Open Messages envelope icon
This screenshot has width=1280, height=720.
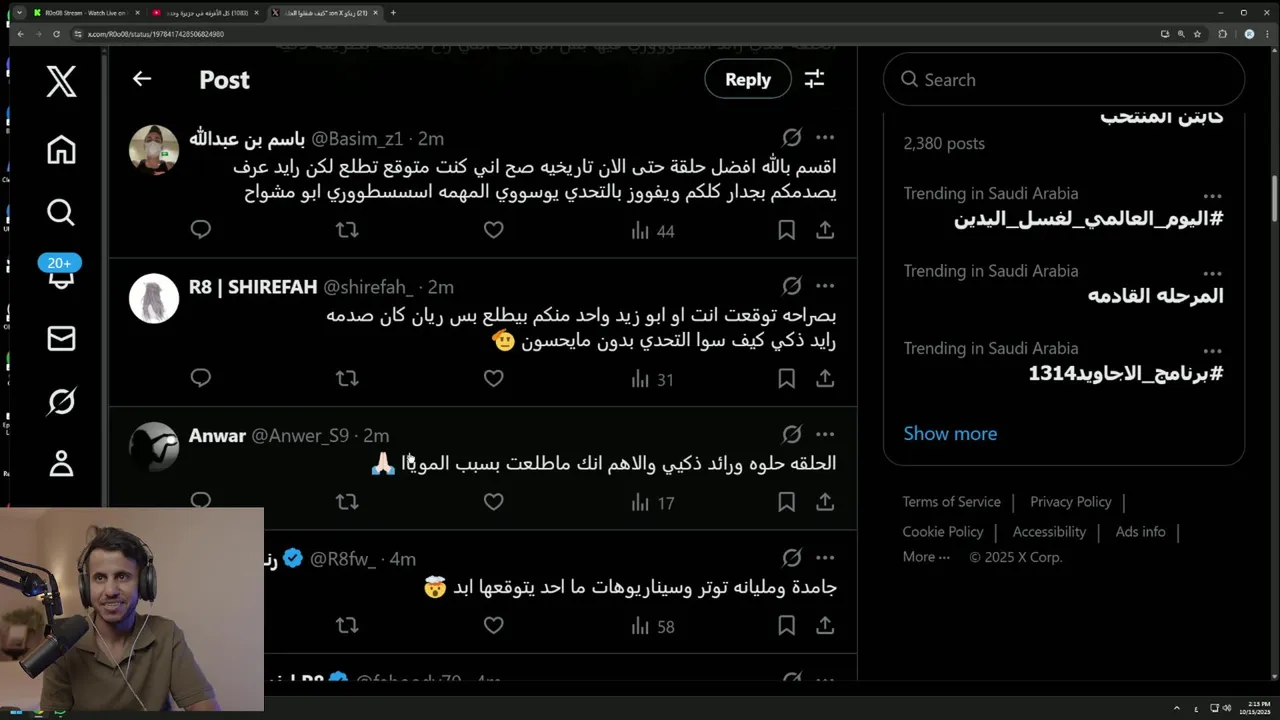61,338
